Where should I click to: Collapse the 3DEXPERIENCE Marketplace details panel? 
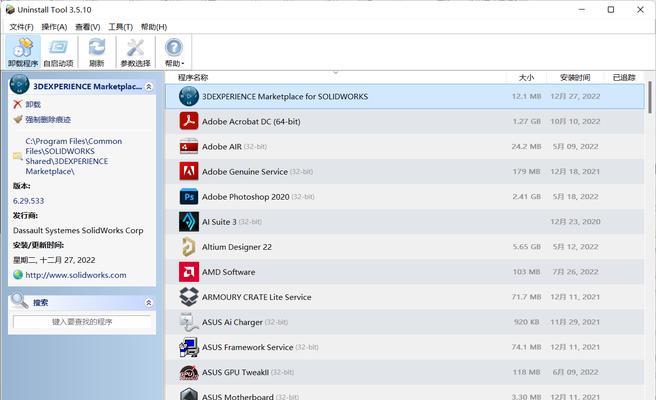tap(149, 87)
